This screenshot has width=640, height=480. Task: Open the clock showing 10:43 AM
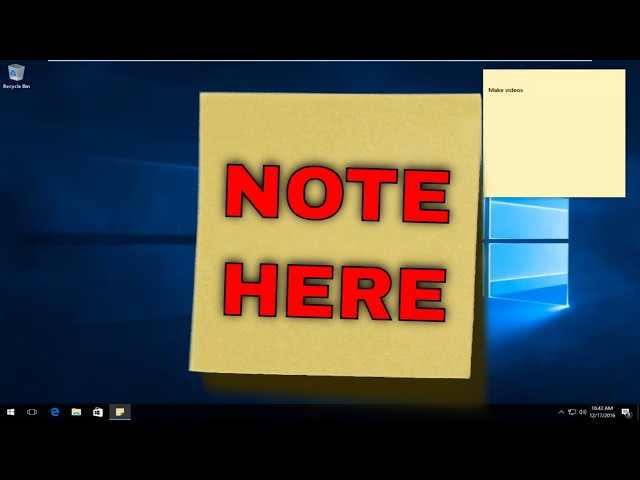602,412
